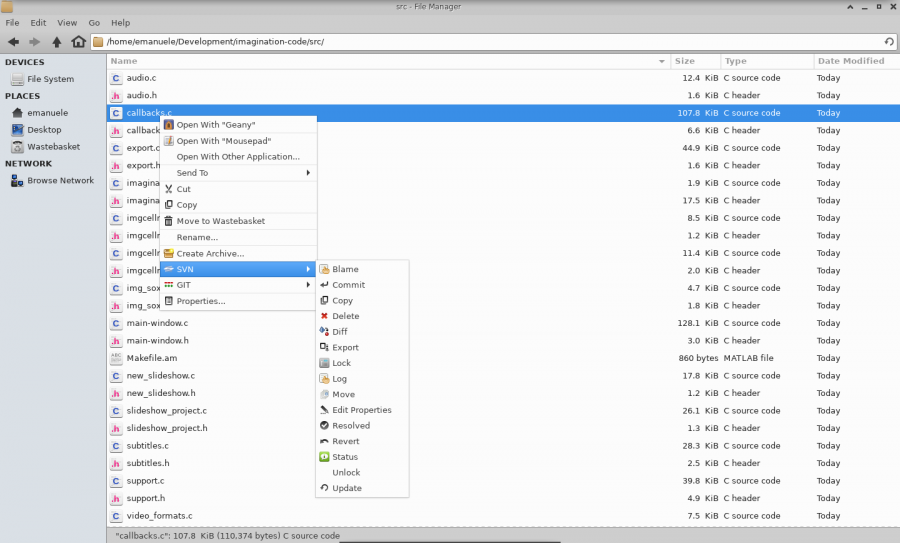Click the Mousepad icon in context menu
The image size is (900, 543).
pos(169,141)
